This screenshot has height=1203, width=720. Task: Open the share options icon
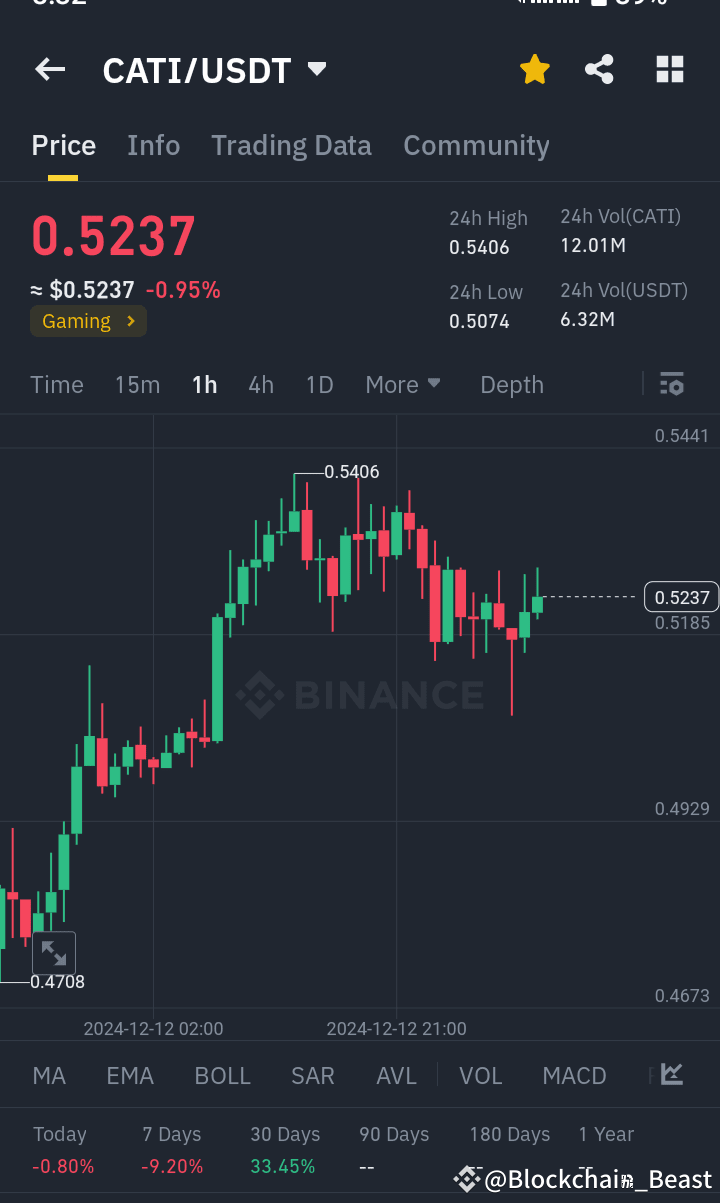pyautogui.click(x=599, y=69)
